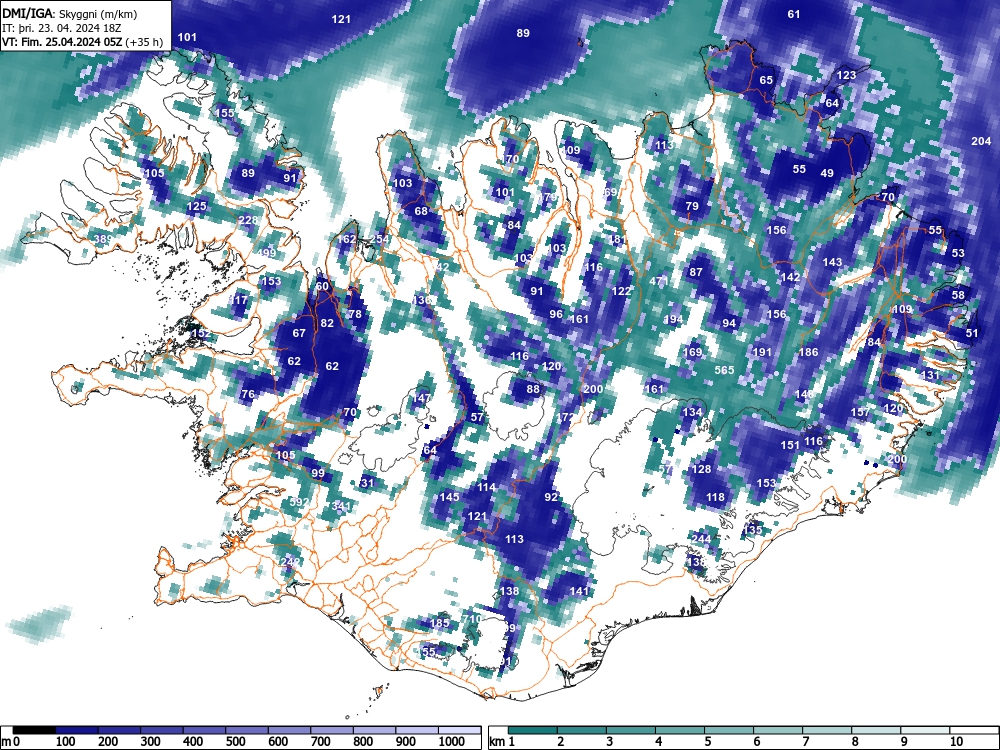This screenshot has height=750, width=1000.
Task: Click the visibility value 117 on the map
Action: [238, 300]
